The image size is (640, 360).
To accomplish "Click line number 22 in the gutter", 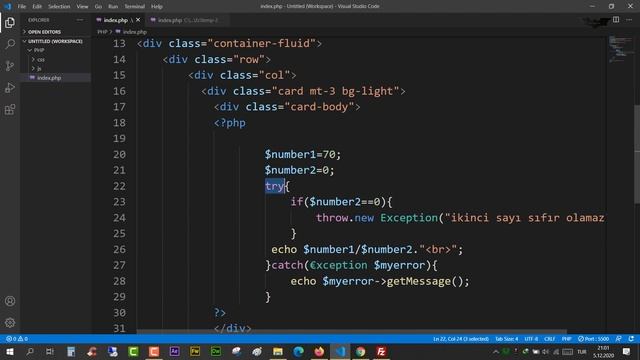I will [x=119, y=186].
